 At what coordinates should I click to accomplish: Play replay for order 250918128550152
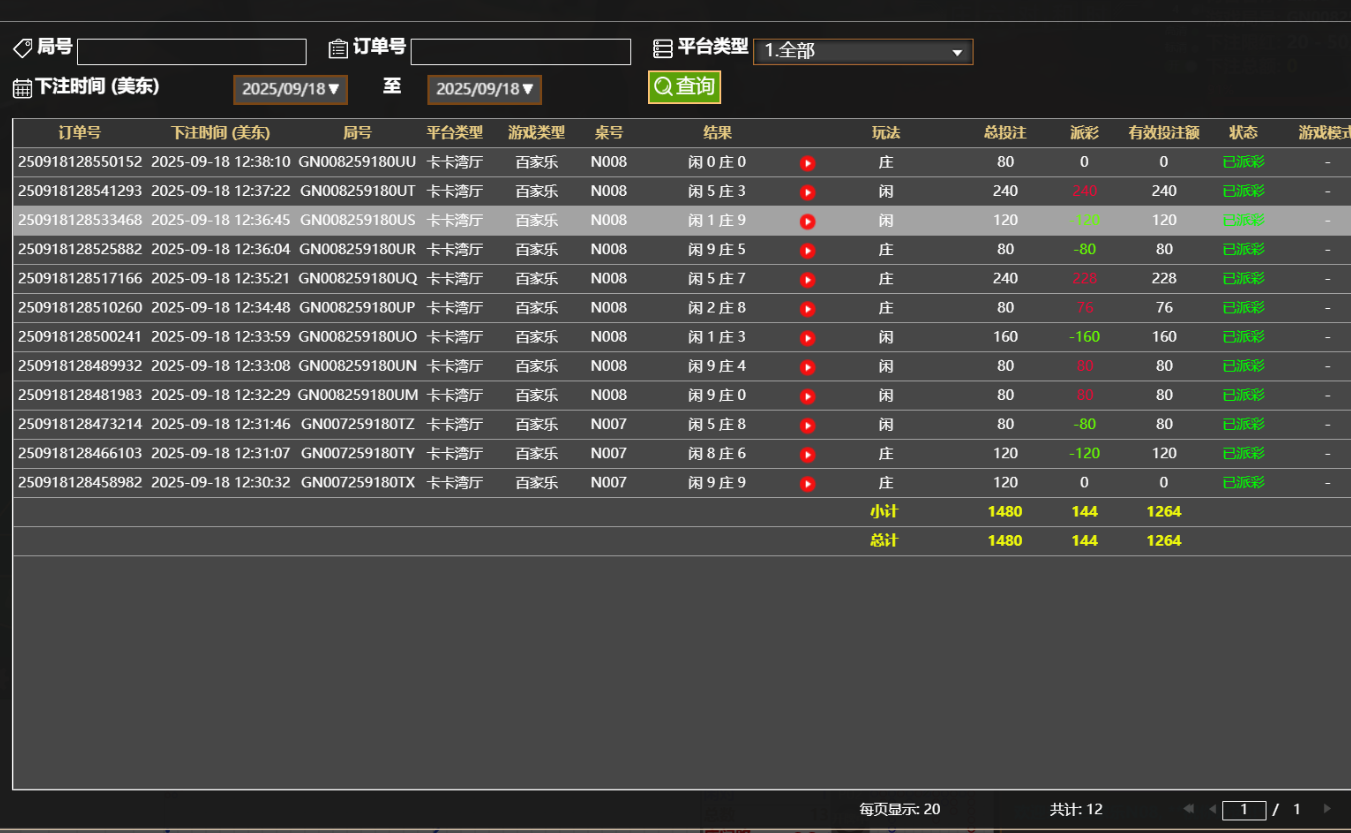(807, 162)
